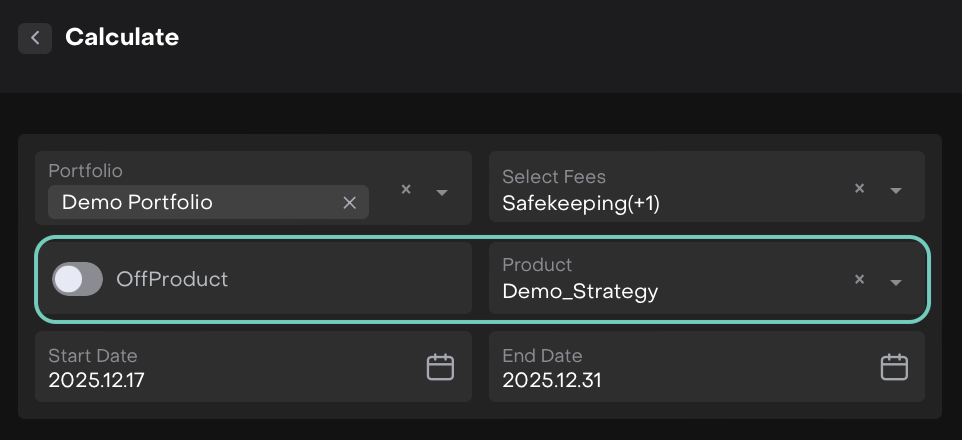Open the End Date calendar picker
962x440 pixels.
894,367
